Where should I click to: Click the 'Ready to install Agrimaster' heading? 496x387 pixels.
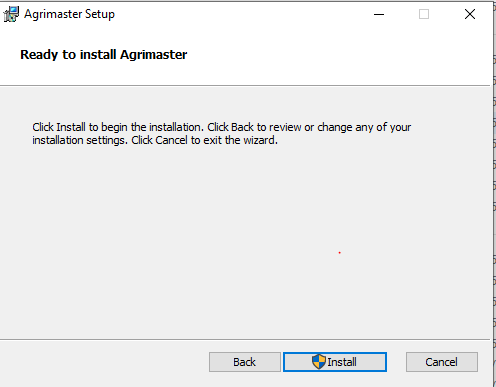[104, 55]
